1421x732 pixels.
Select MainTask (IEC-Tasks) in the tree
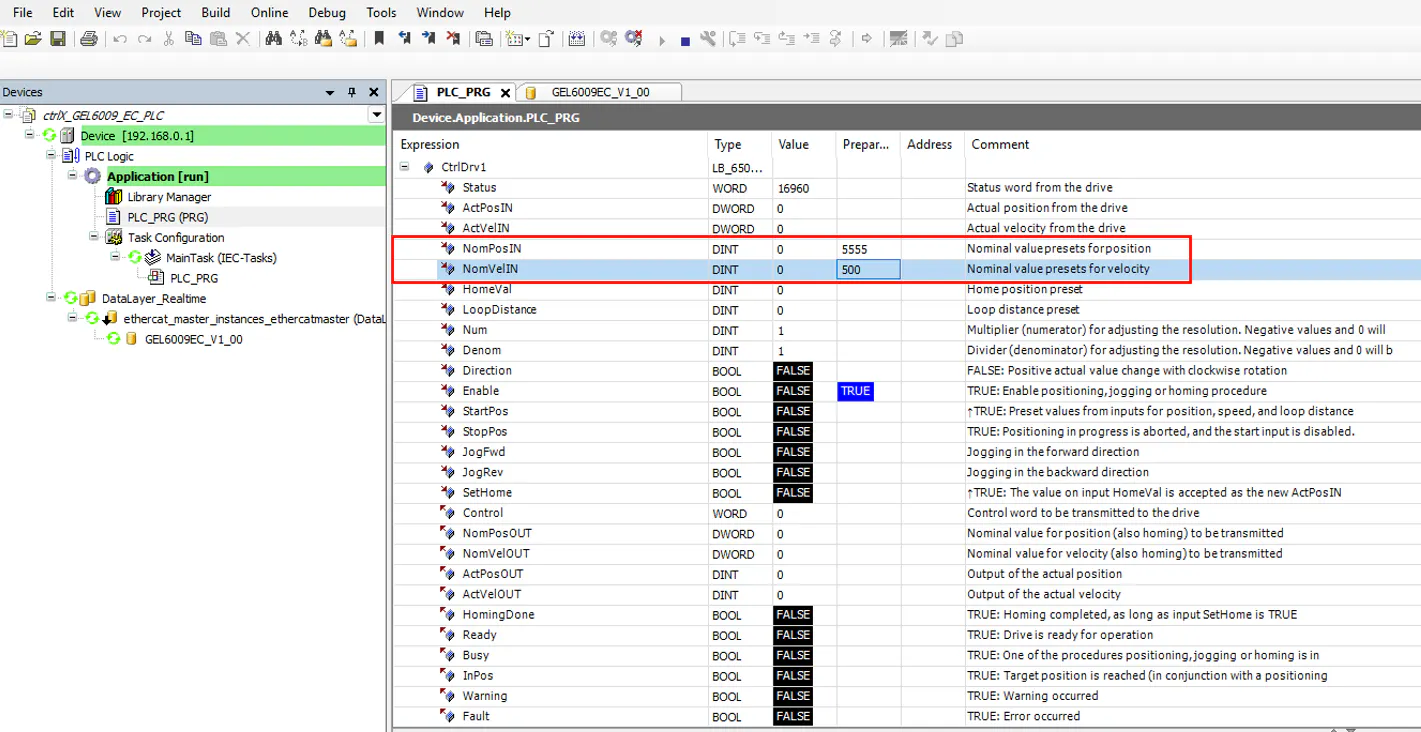221,258
